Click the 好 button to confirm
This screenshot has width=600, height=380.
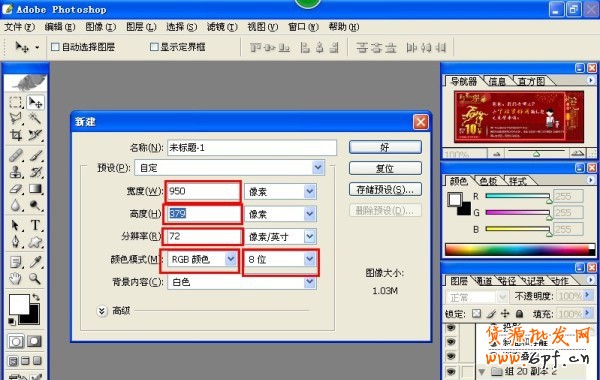point(385,147)
